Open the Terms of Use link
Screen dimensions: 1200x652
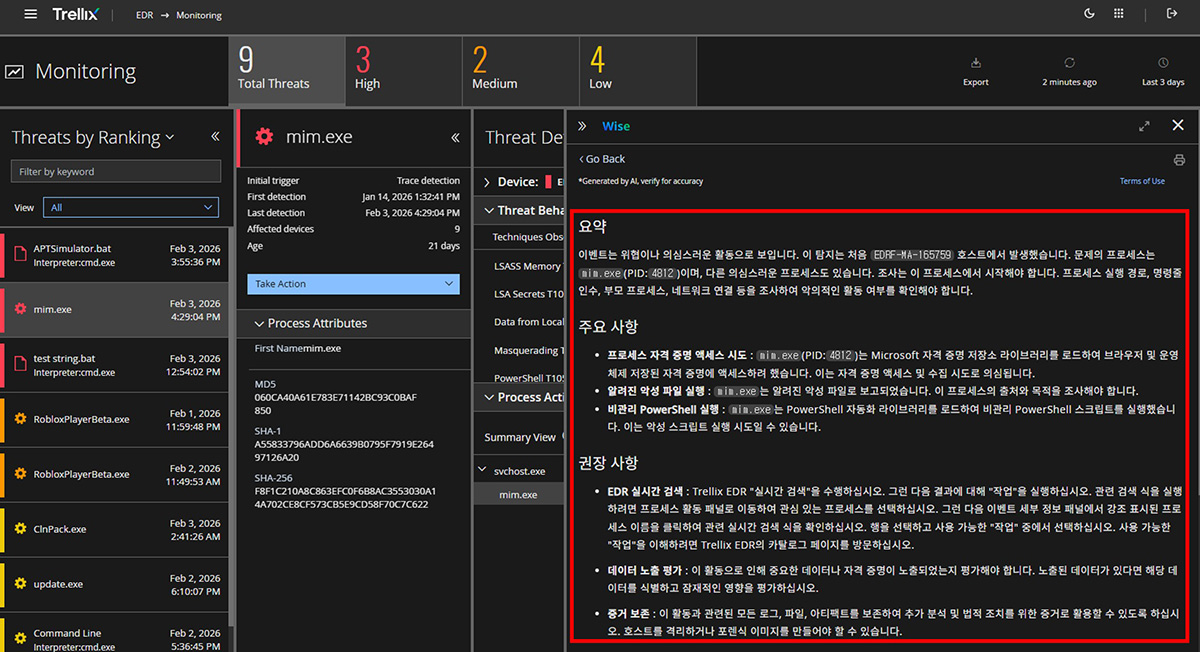[x=1142, y=181]
